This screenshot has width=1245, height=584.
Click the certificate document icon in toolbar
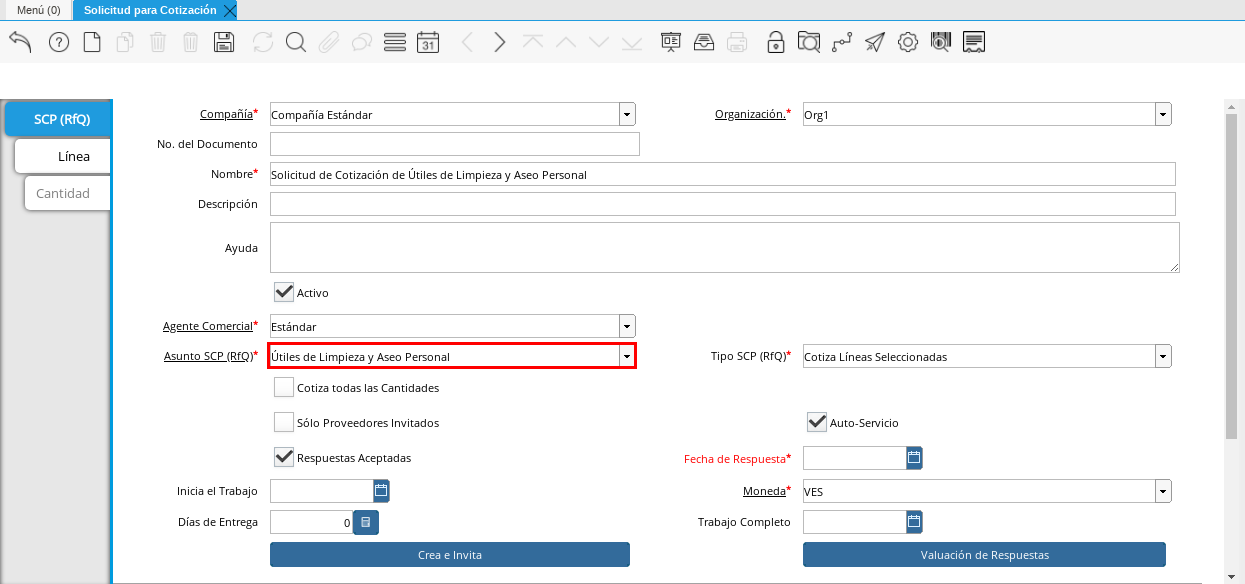tap(974, 42)
